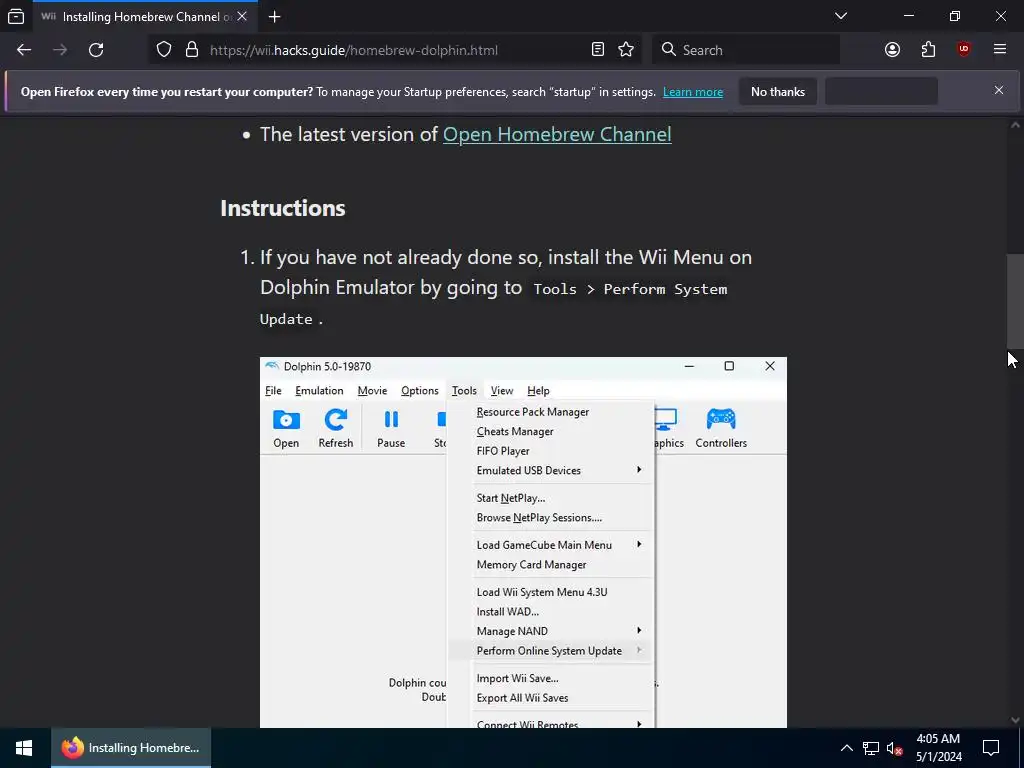Open the Firefox application hamburger menu
This screenshot has height=768, width=1024.
[x=1000, y=50]
